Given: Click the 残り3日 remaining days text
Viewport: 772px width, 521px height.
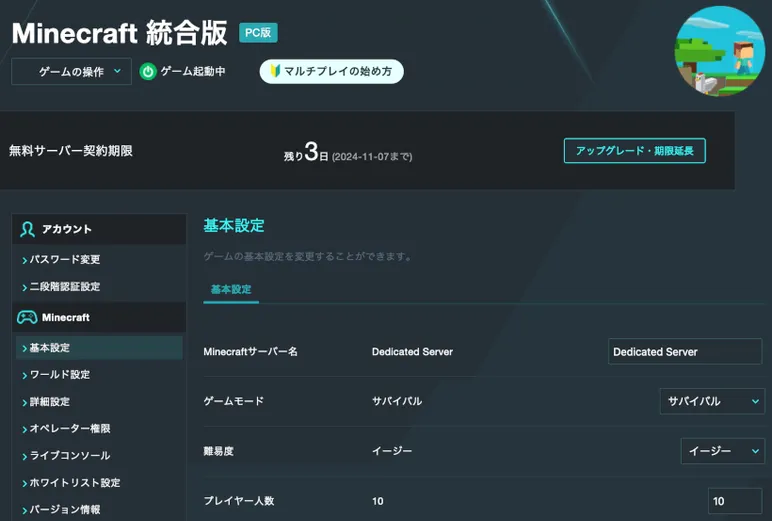Looking at the screenshot, I should point(306,152).
